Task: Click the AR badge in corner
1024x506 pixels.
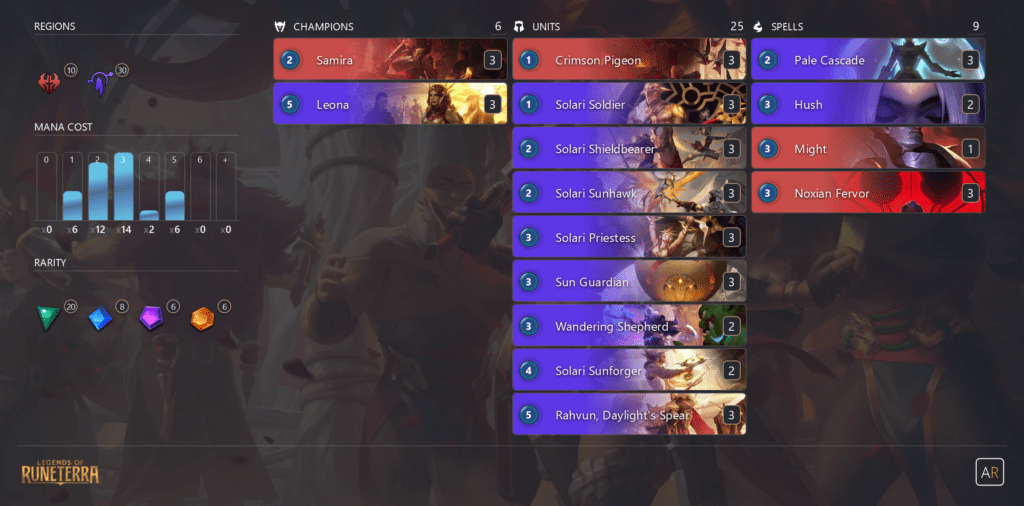Action: coord(989,471)
